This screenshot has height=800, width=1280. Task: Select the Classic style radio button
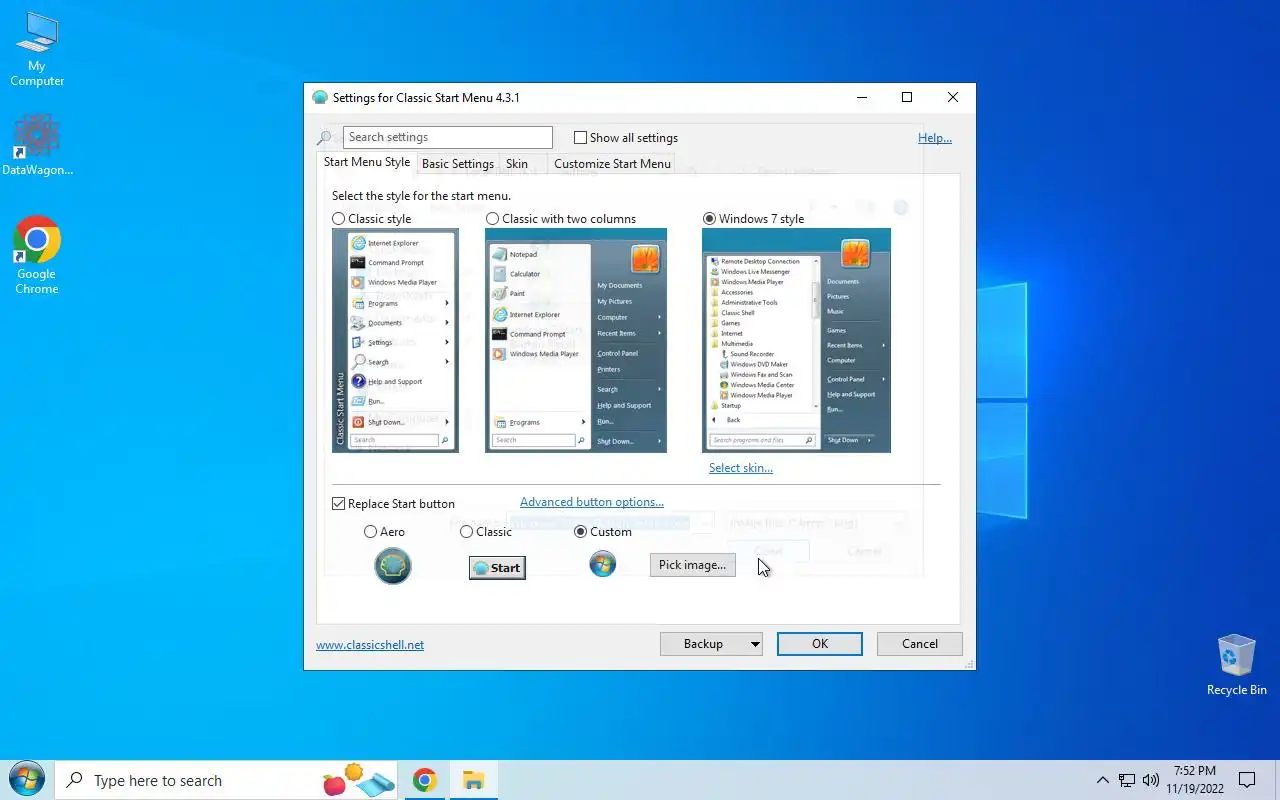[339, 219]
